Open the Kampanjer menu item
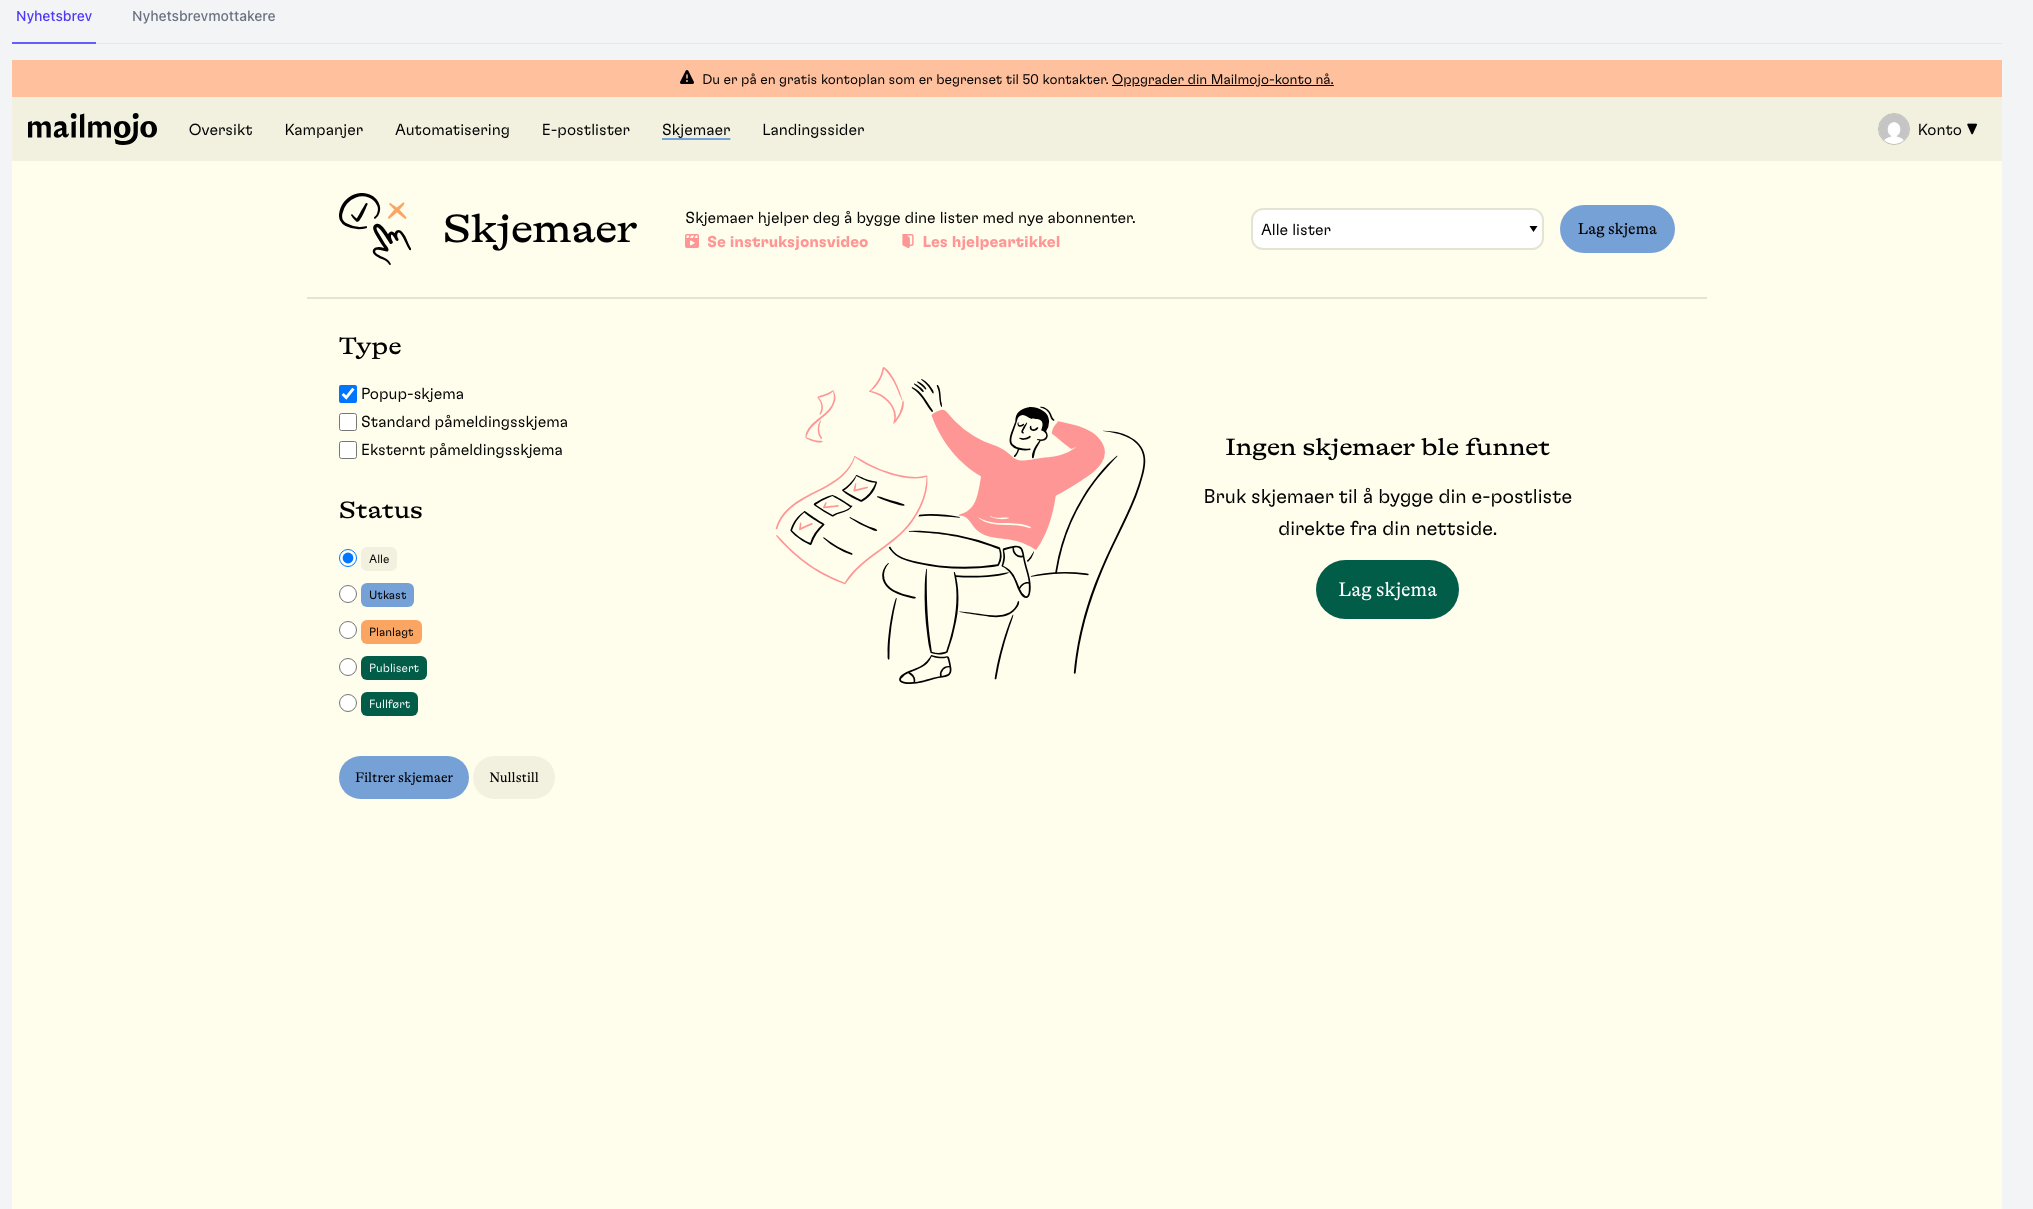 (324, 130)
